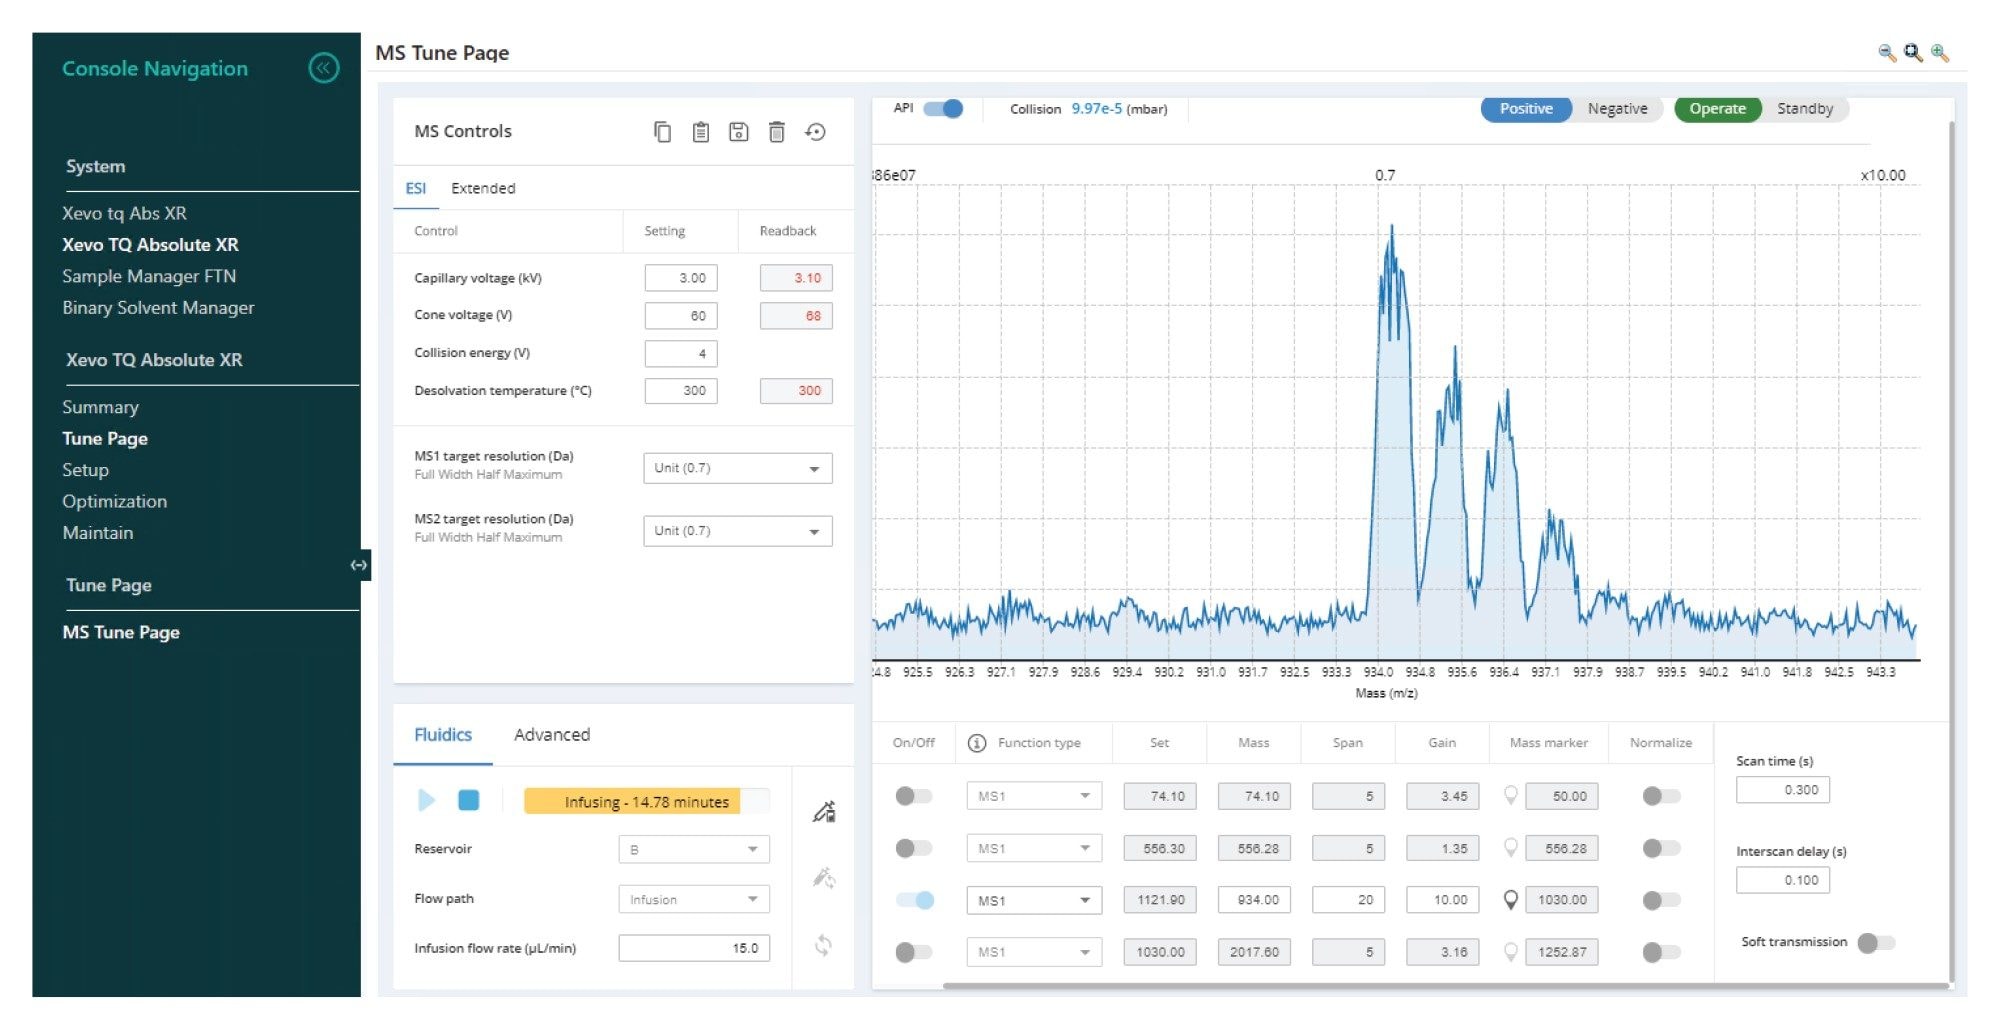Collapse the Console Navigation panel
Viewport: 2000px width, 1029px height.
tap(323, 68)
